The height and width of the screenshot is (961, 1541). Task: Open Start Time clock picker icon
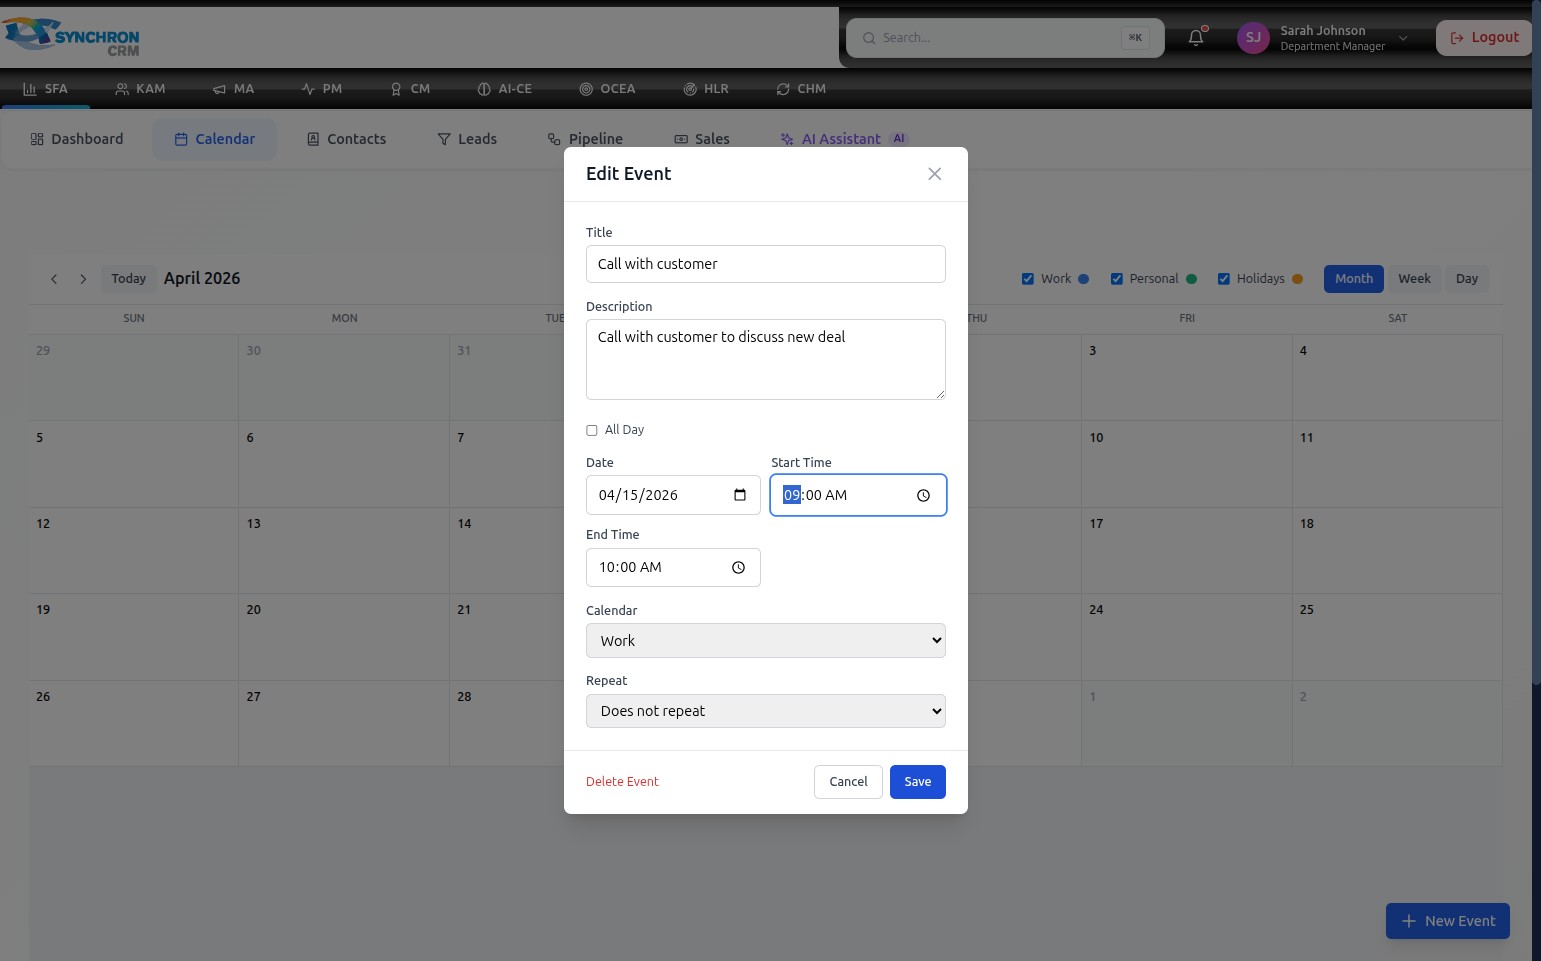(923, 495)
